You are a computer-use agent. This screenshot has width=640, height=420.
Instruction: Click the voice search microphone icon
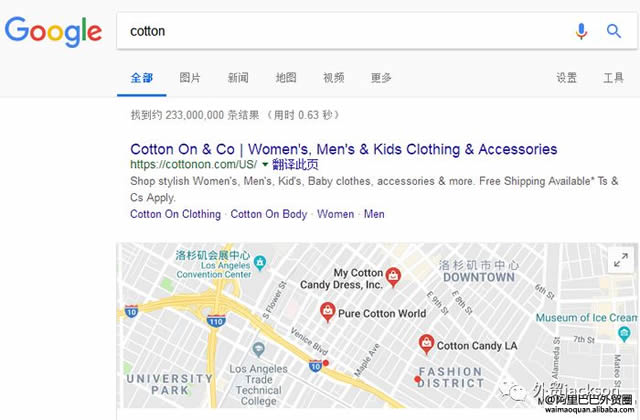pyautogui.click(x=581, y=31)
